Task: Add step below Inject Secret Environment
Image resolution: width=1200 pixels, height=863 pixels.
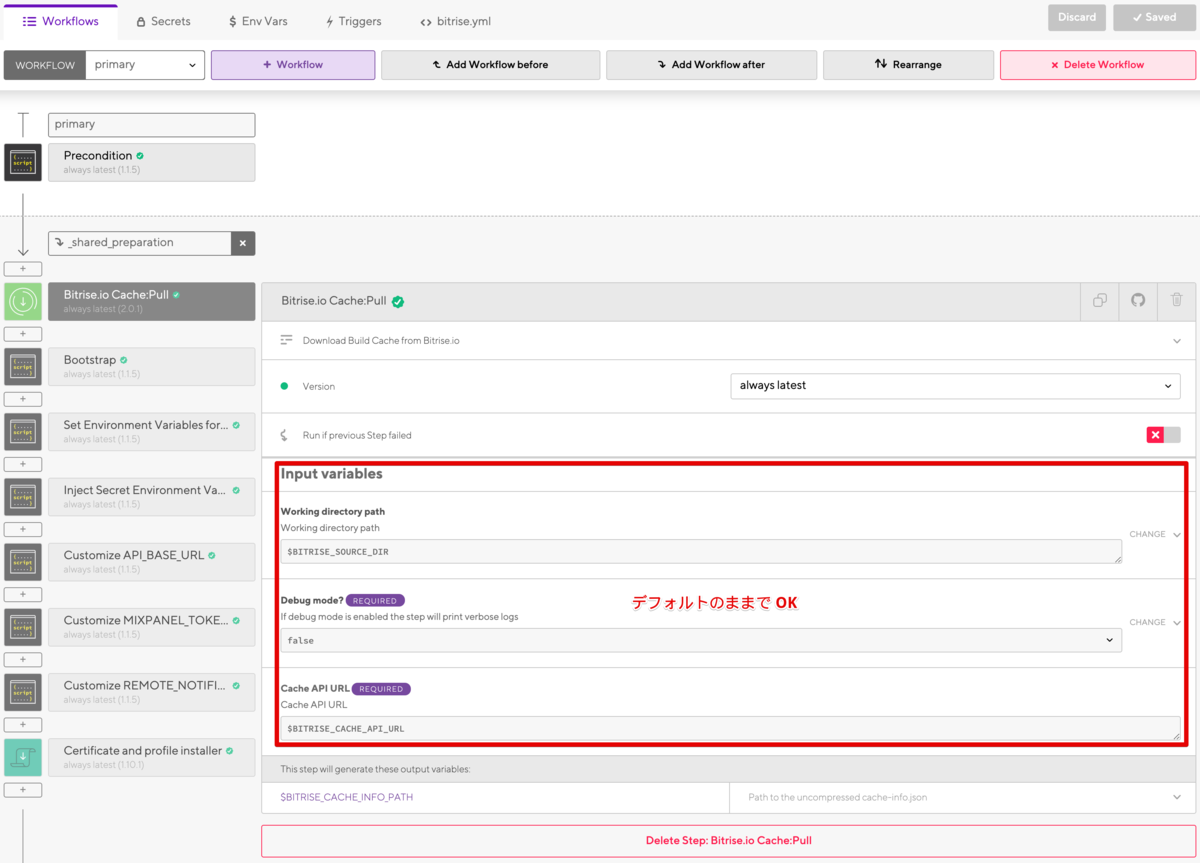Action: point(23,529)
